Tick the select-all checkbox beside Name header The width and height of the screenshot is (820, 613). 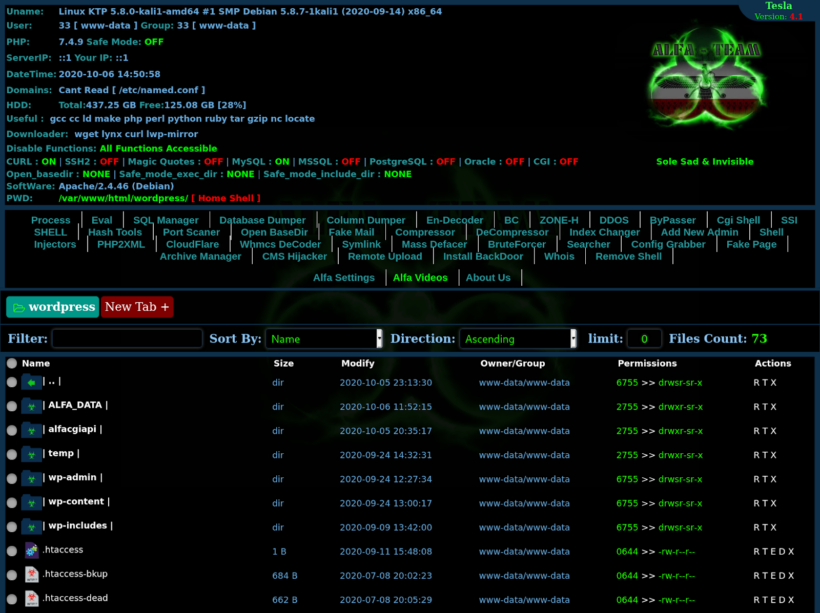click(12, 364)
